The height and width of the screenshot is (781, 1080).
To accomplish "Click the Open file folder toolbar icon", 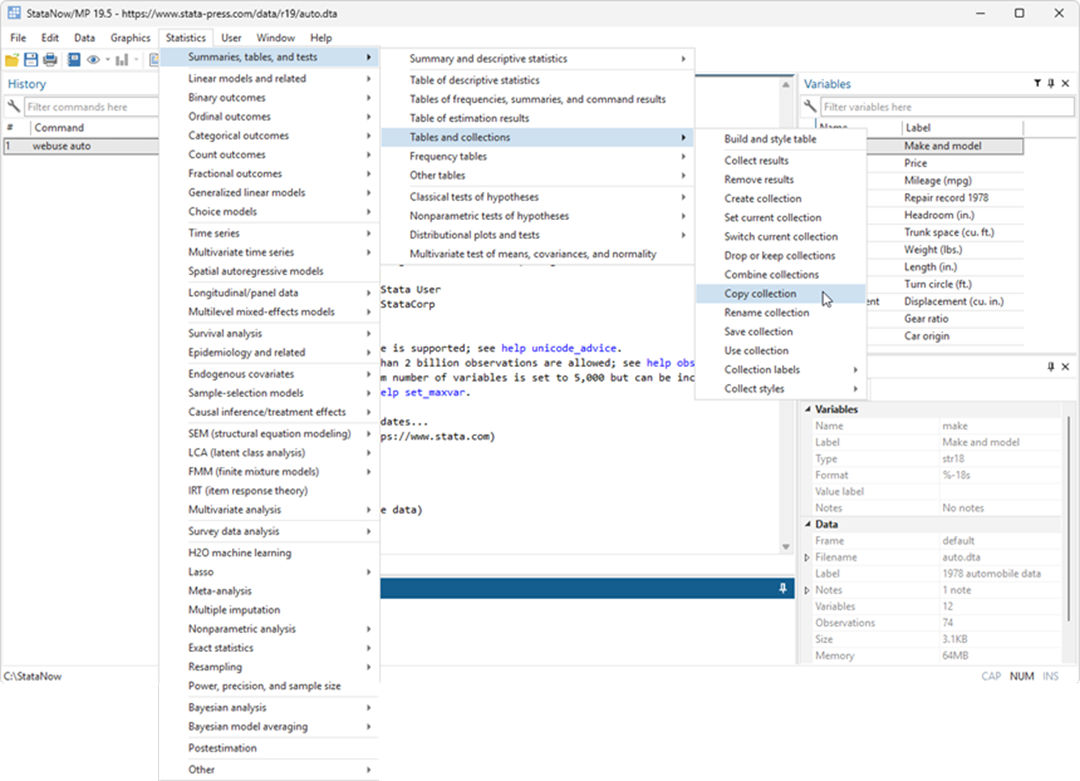I will 12,61.
